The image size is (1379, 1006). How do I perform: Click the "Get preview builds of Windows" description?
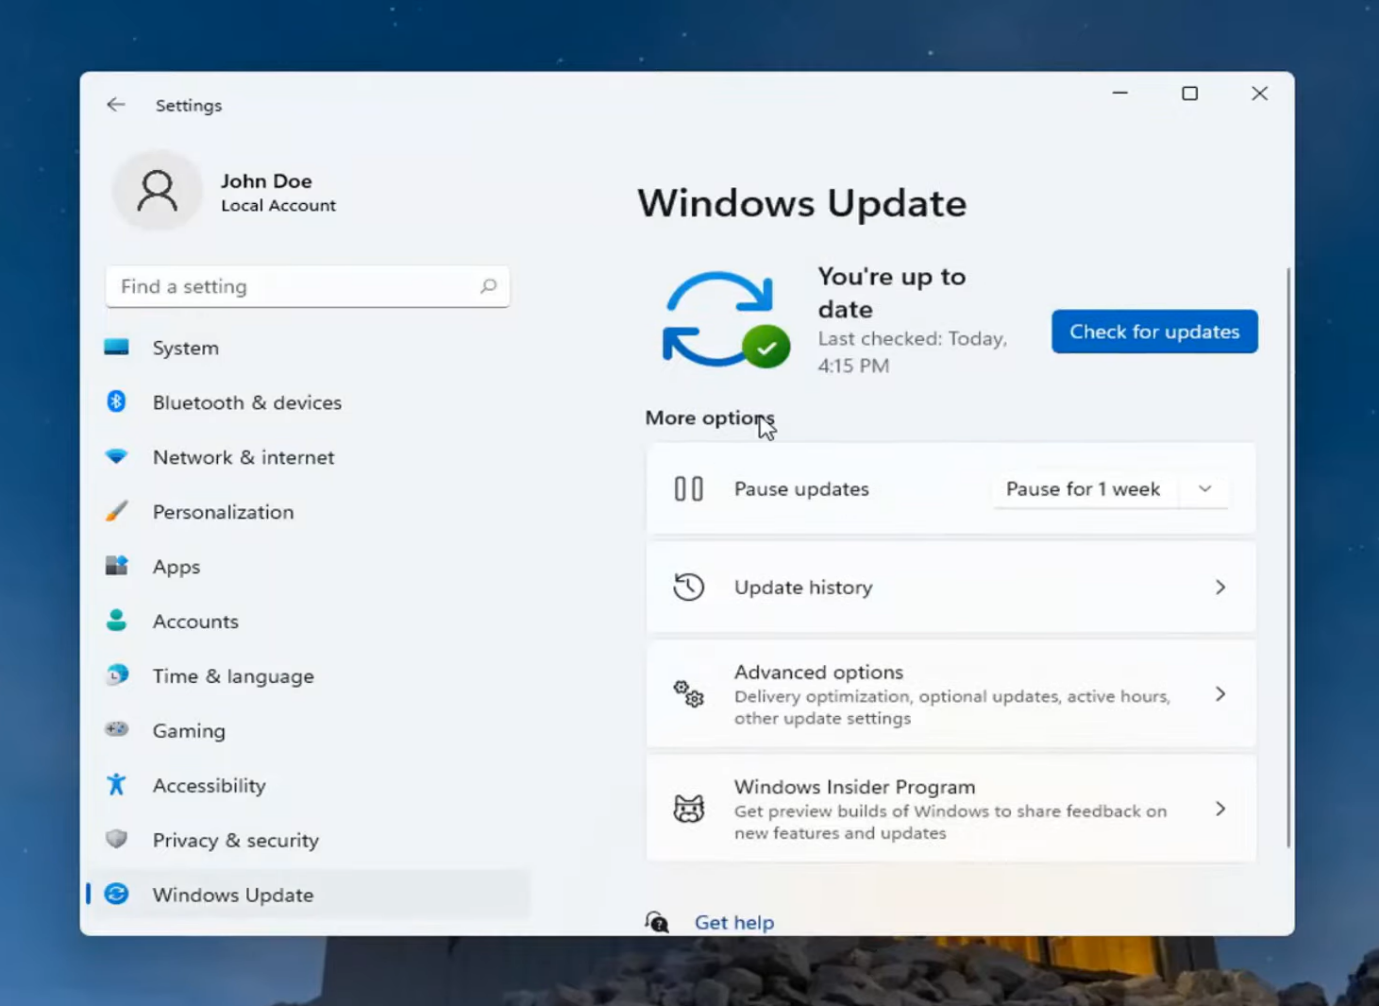(x=950, y=822)
